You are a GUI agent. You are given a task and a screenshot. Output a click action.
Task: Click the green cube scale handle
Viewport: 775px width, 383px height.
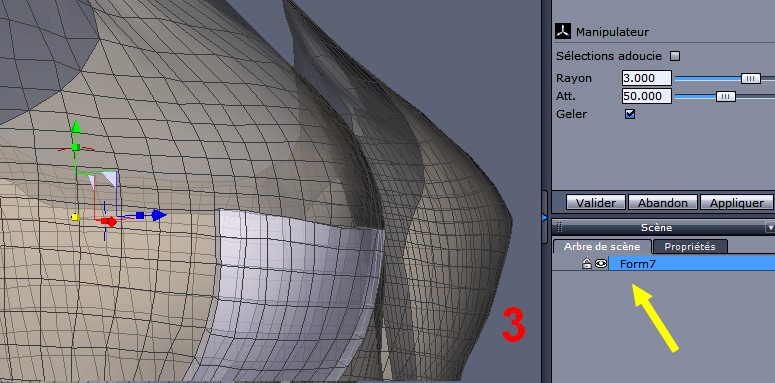76,147
